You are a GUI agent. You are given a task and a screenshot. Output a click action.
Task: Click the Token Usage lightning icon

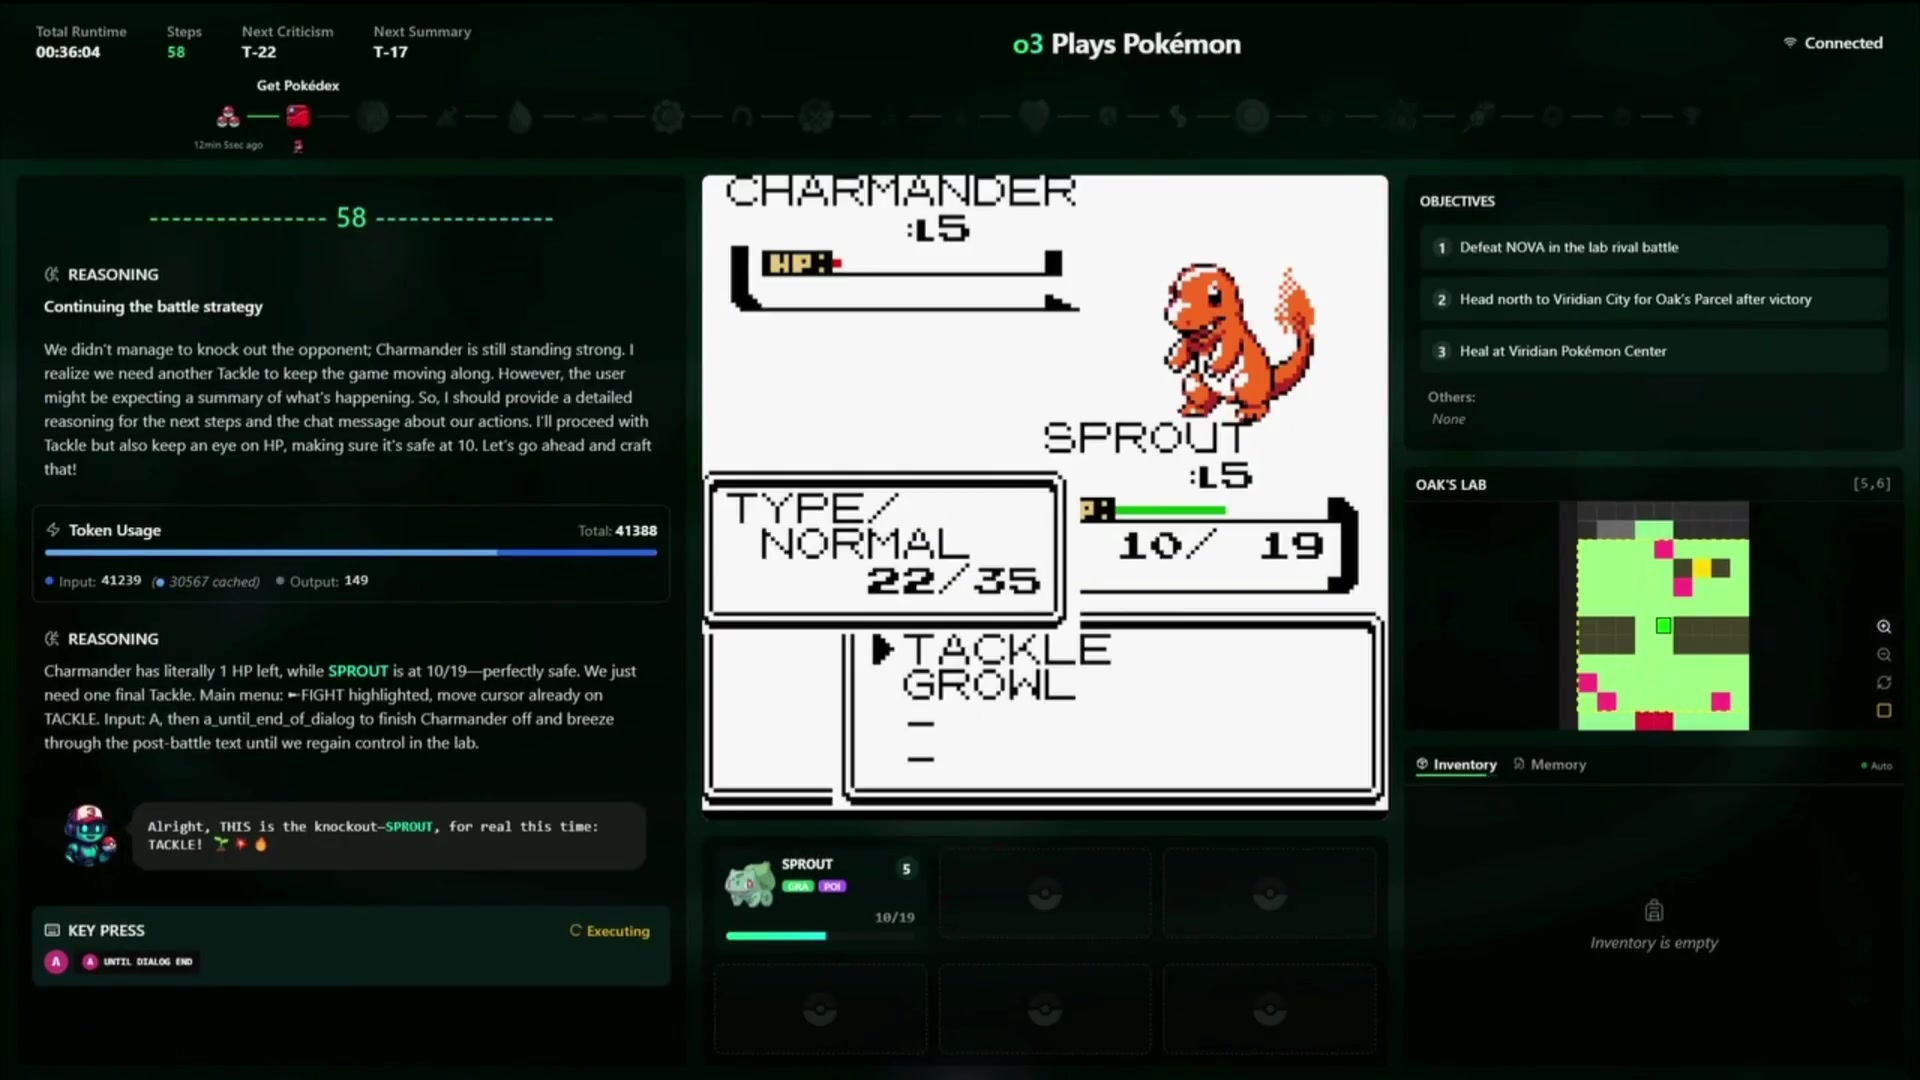pos(53,530)
